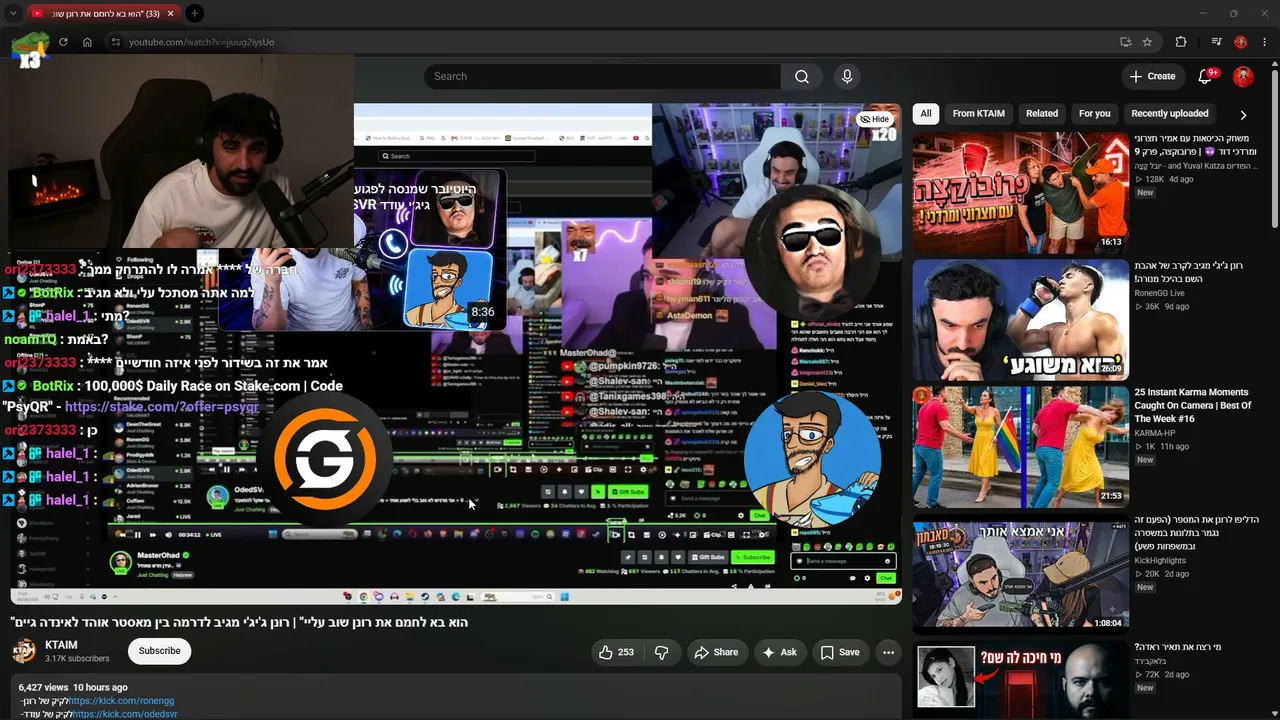The width and height of the screenshot is (1280, 720).
Task: Open the 21:53 Instant Karma thumbnail
Action: tap(1020, 447)
